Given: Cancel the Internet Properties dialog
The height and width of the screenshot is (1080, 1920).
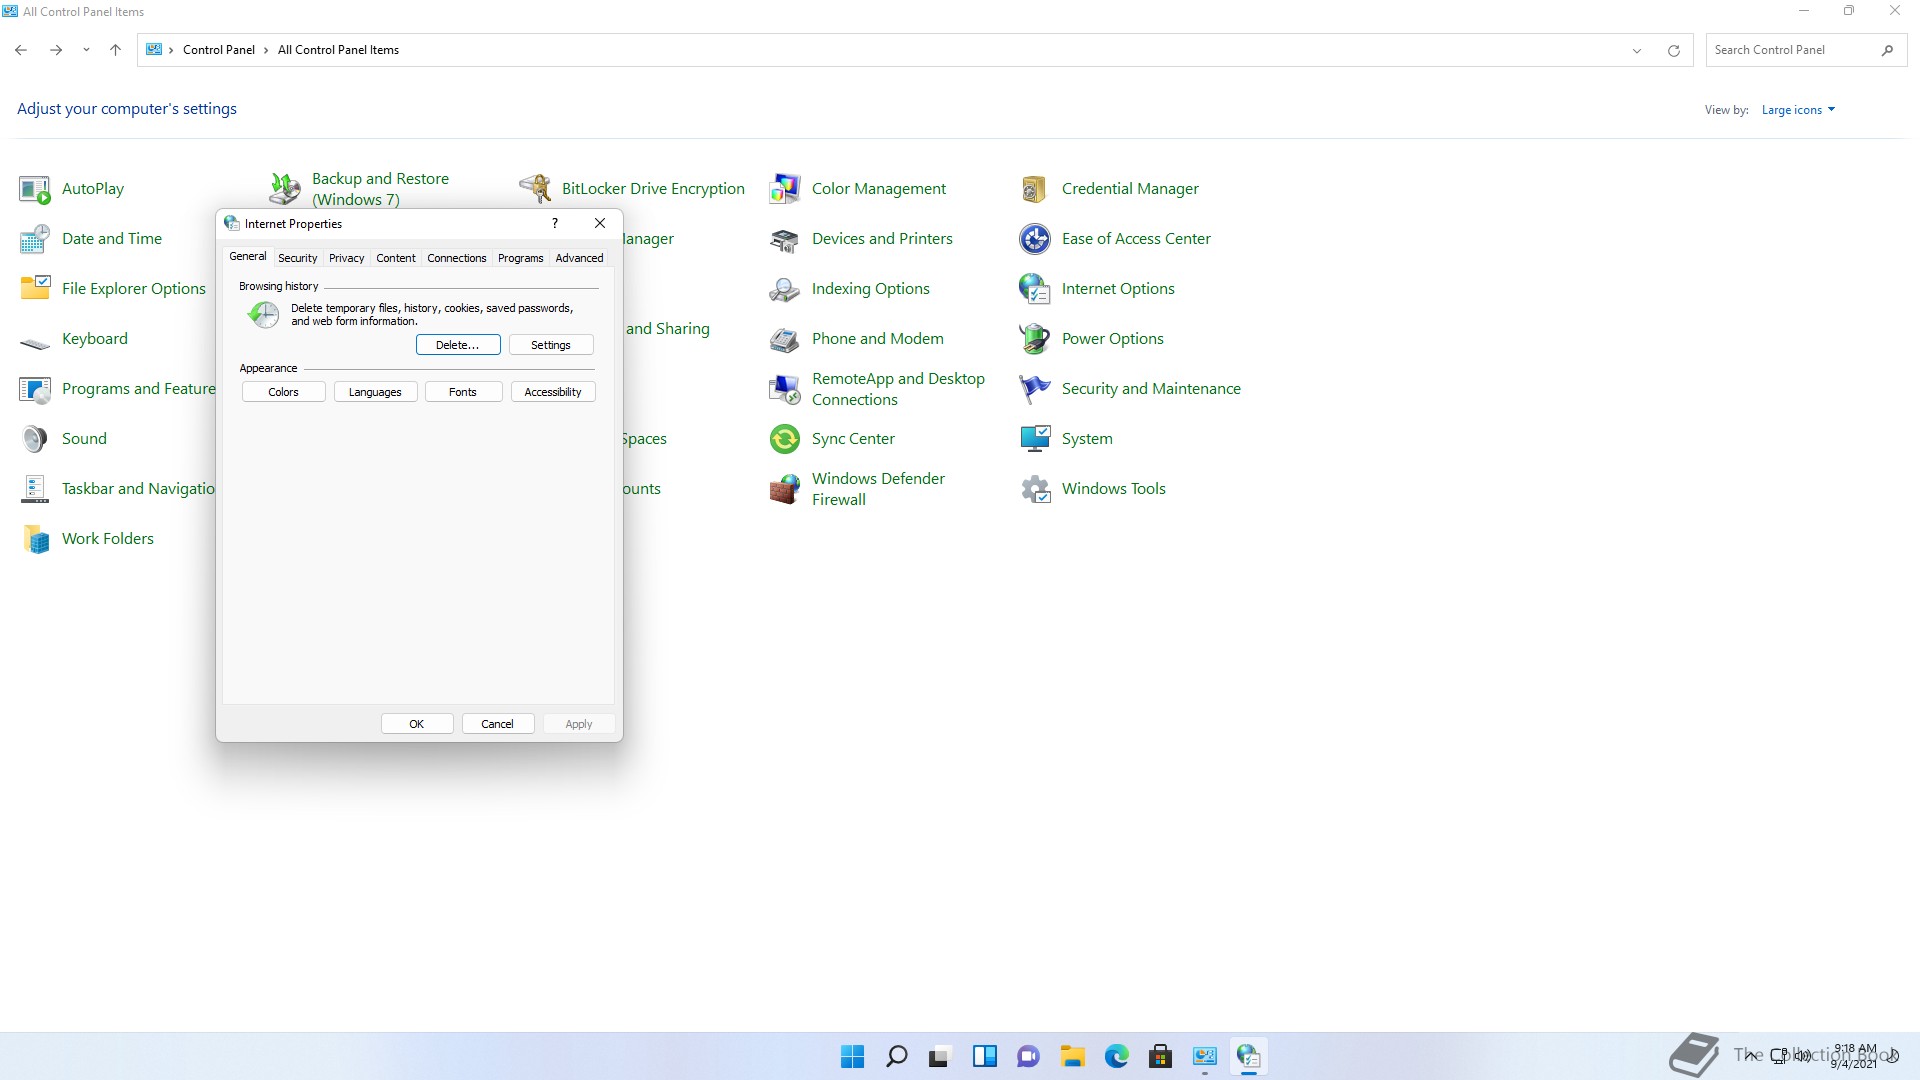Looking at the screenshot, I should (x=497, y=724).
